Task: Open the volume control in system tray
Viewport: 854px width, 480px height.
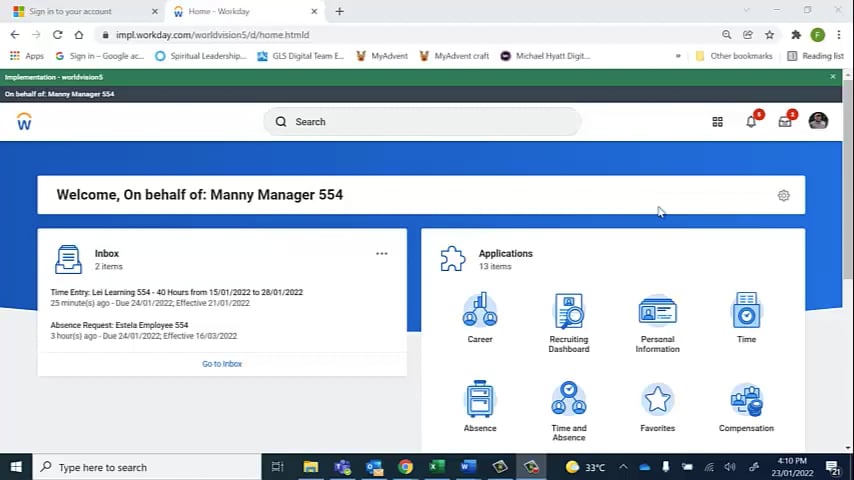Action: [730, 467]
